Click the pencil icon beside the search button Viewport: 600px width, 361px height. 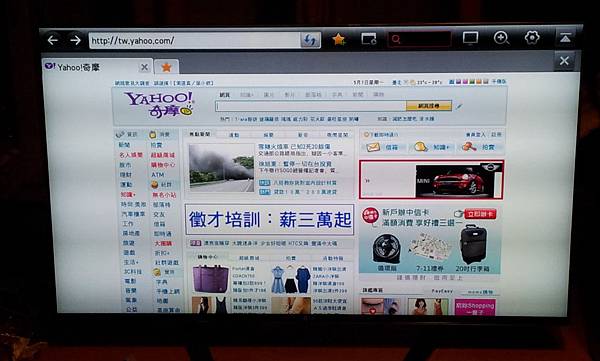tap(459, 106)
